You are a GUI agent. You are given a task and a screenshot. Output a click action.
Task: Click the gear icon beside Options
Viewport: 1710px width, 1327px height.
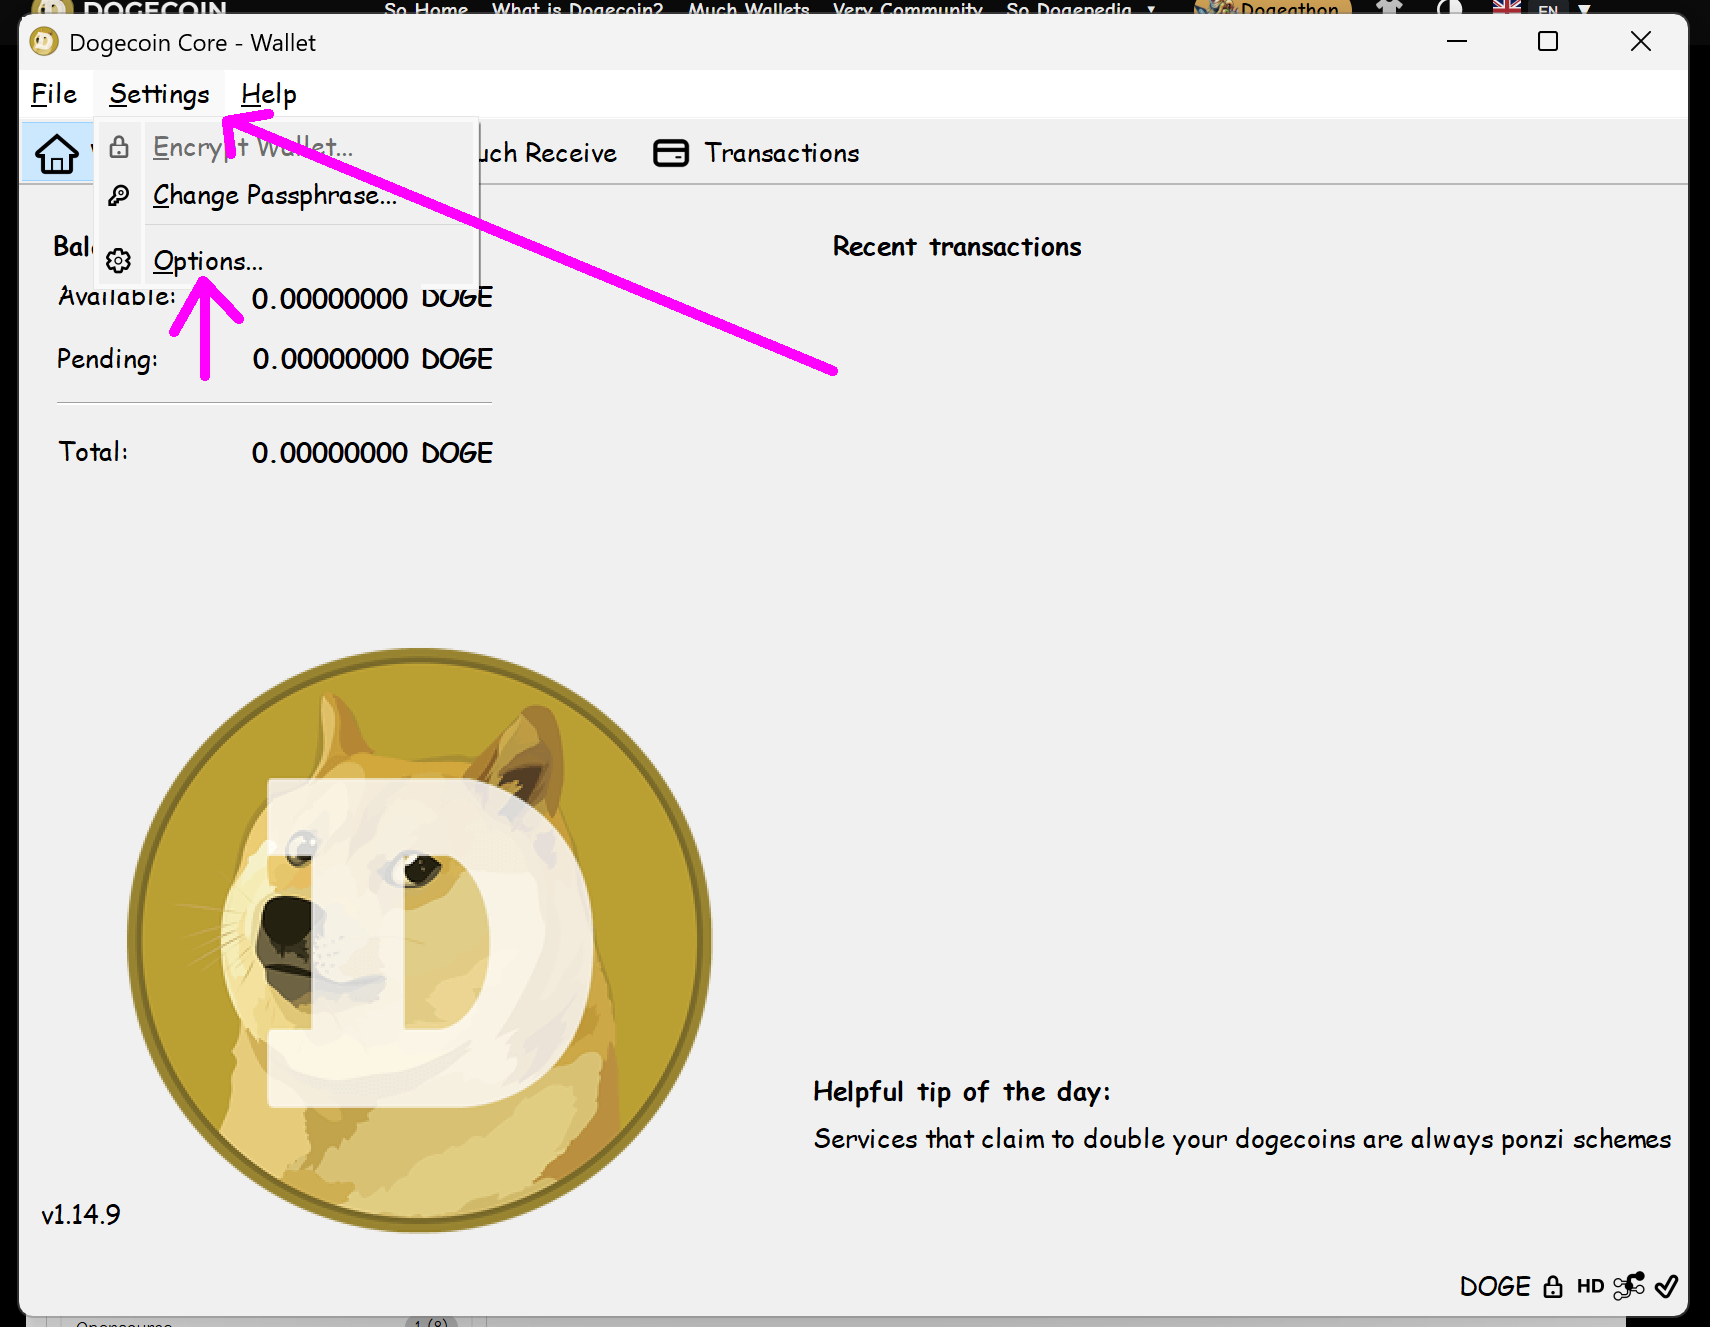coord(119,261)
